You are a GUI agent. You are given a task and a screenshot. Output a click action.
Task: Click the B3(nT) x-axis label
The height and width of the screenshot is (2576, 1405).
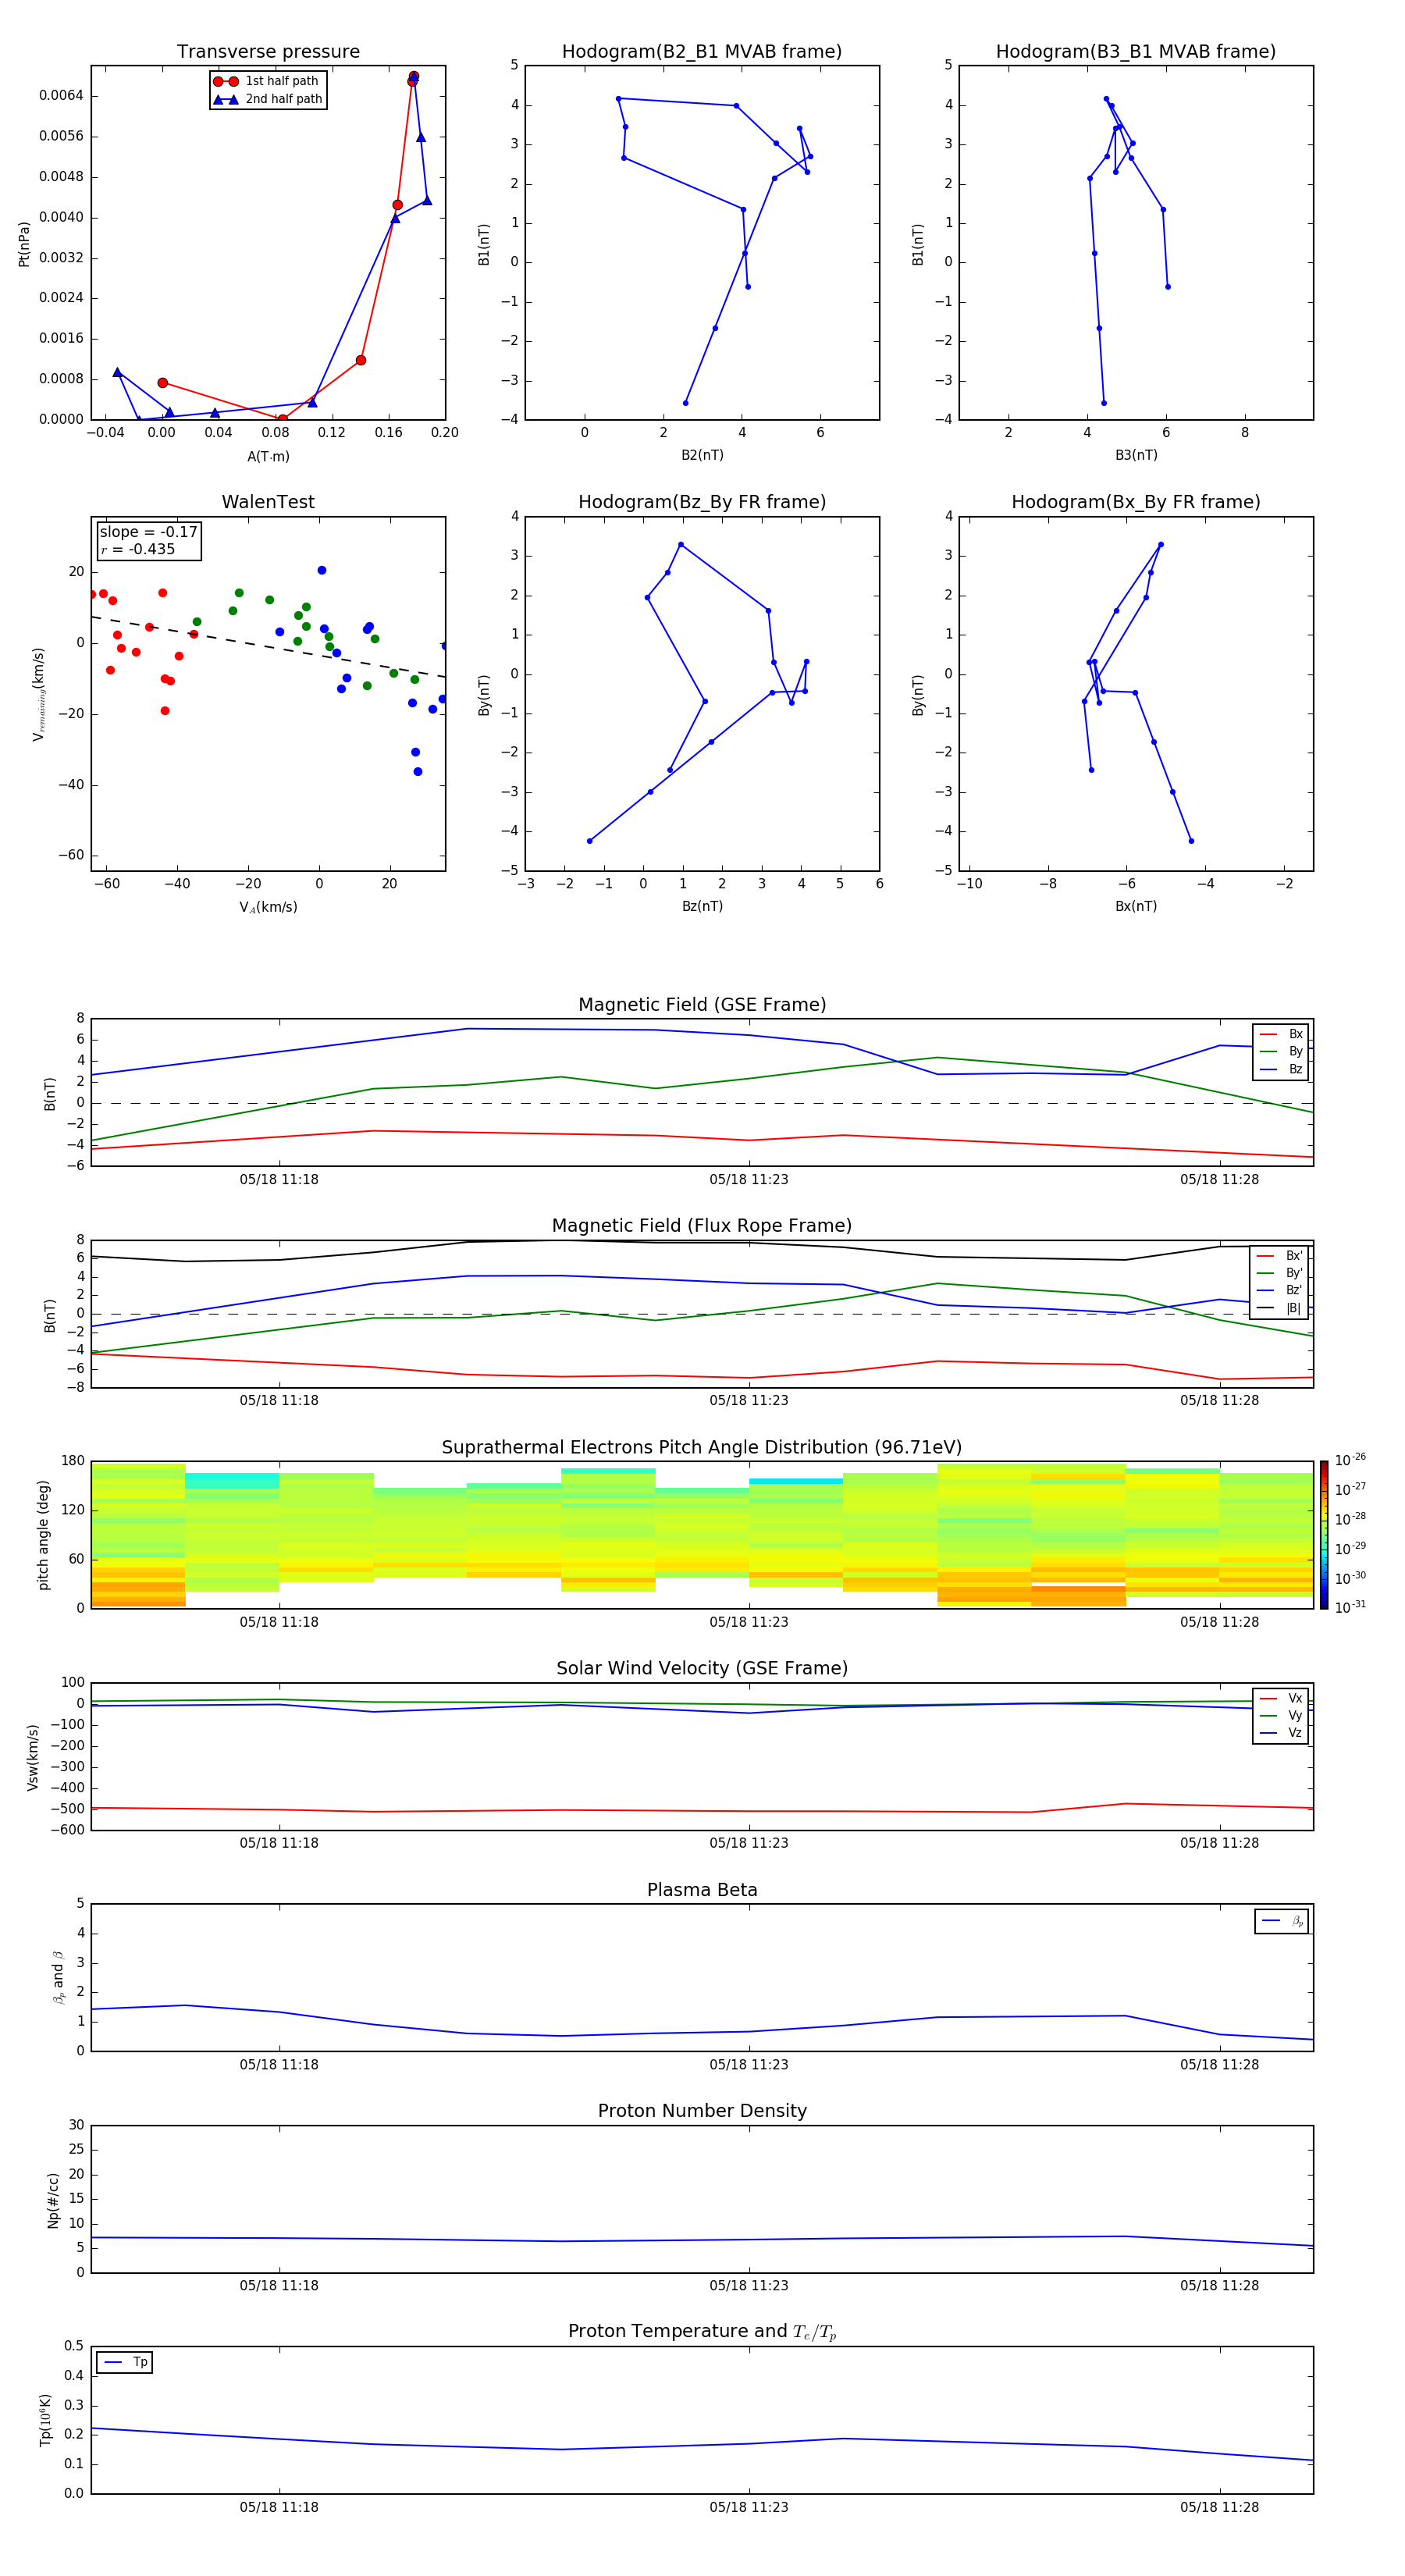[x=1136, y=455]
